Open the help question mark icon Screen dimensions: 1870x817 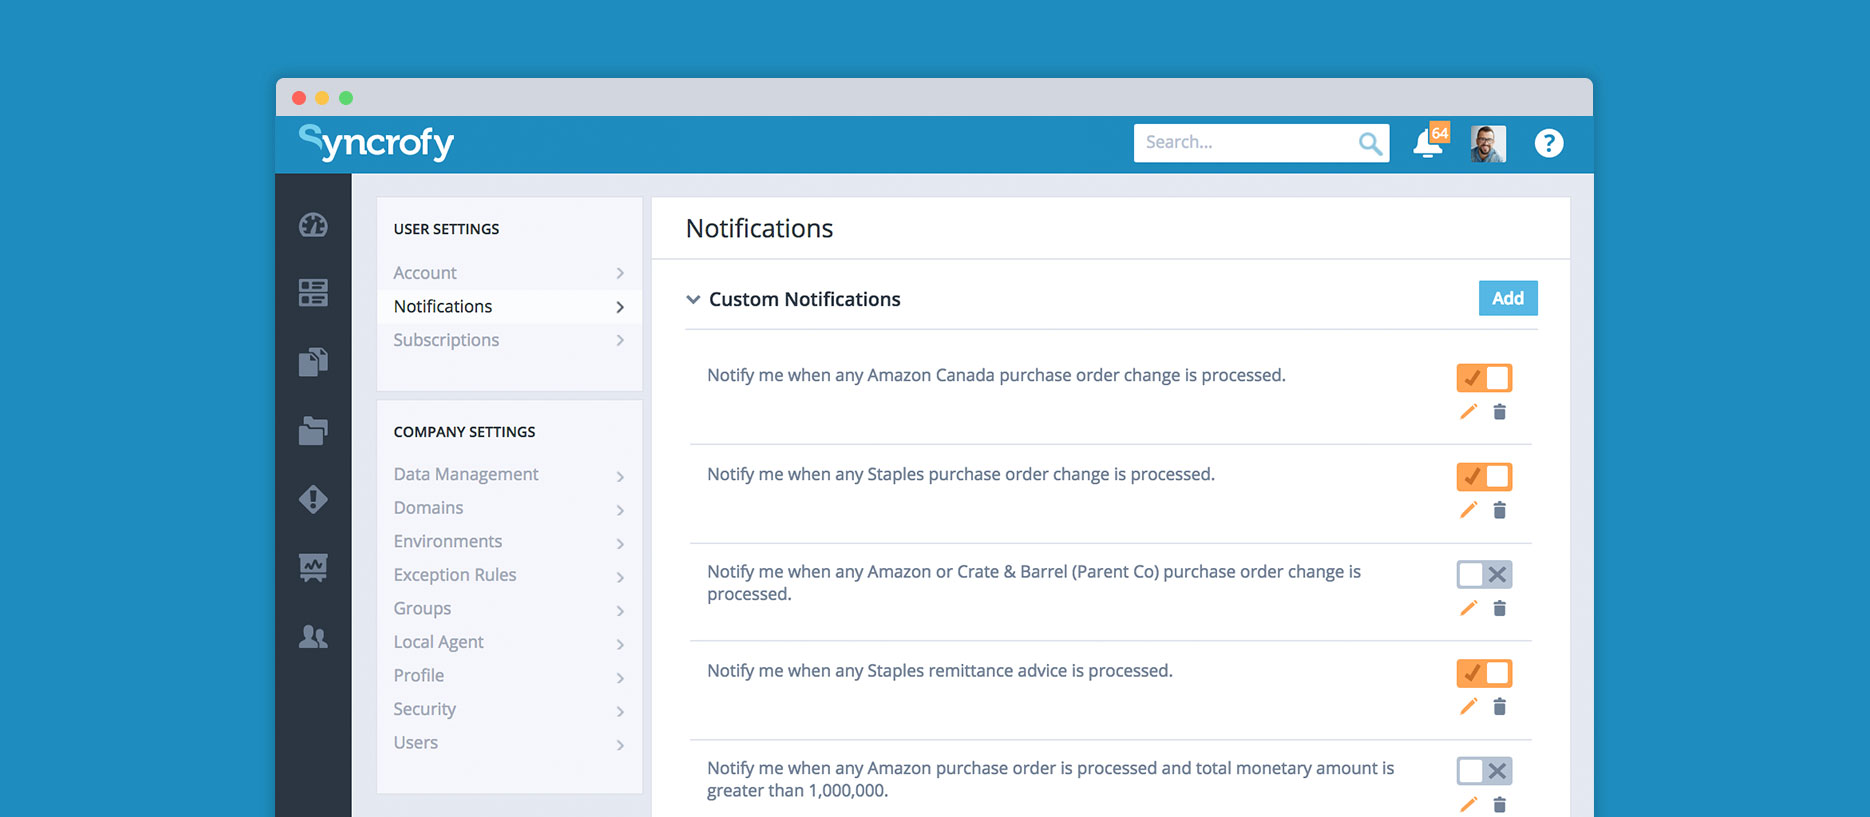coord(1548,143)
